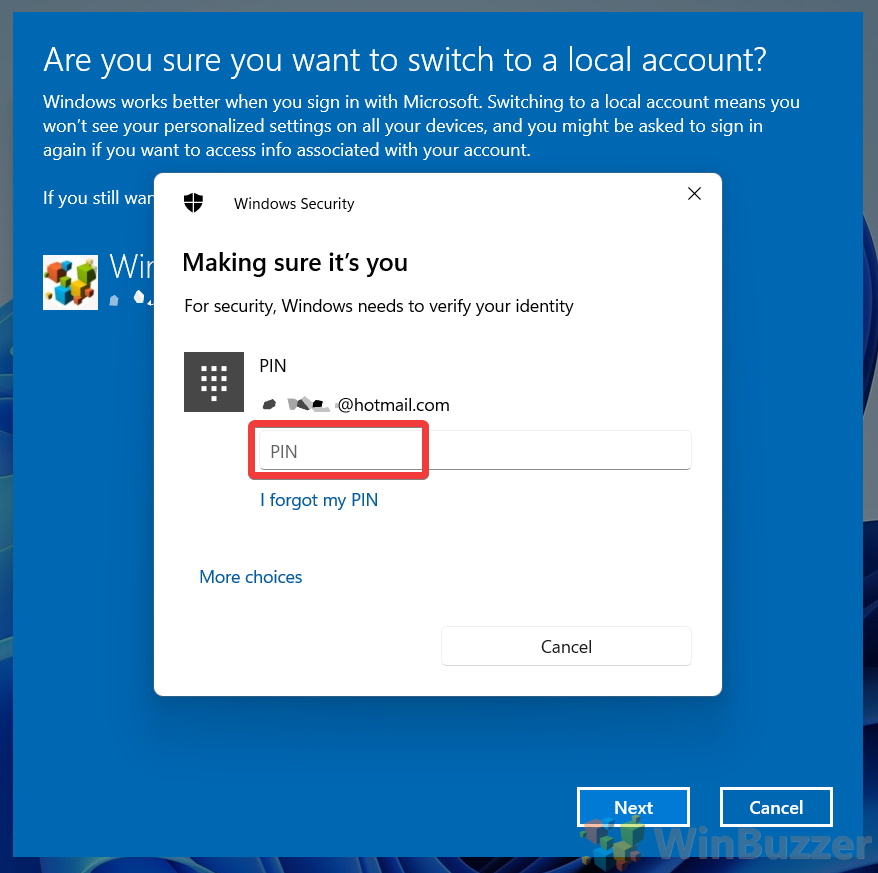This screenshot has height=873, width=878.
Task: Open 'More choices' sign-in options
Action: point(250,577)
